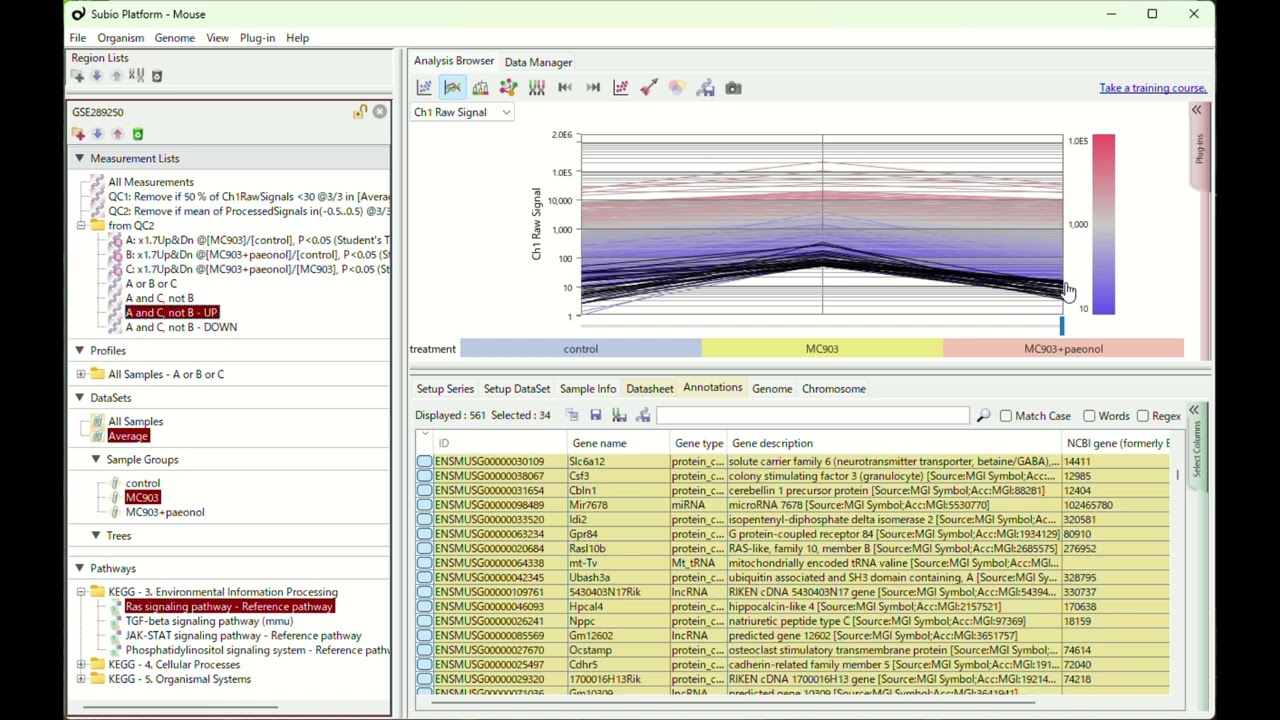Viewport: 1280px width, 720px height.
Task: Click the blue slider marker under chart
Action: pos(1062,326)
